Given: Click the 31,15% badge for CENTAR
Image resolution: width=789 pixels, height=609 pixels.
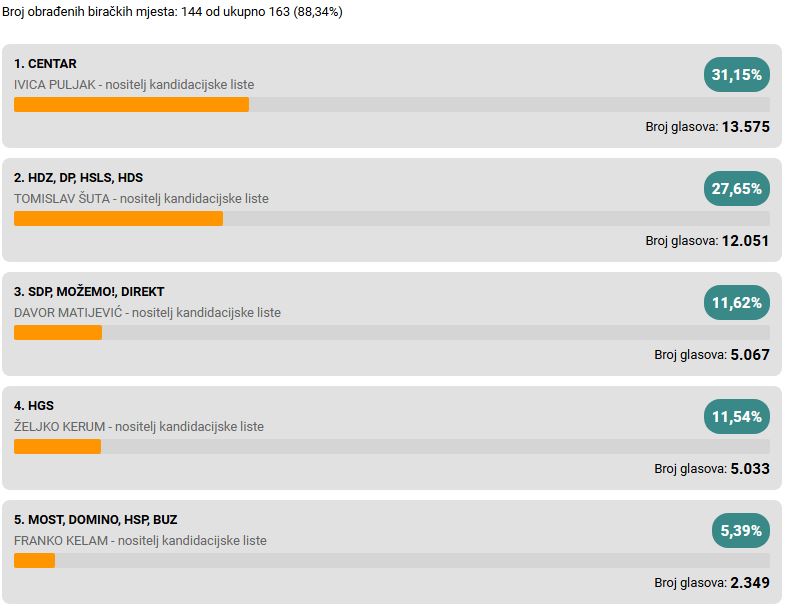Looking at the screenshot, I should (x=737, y=74).
